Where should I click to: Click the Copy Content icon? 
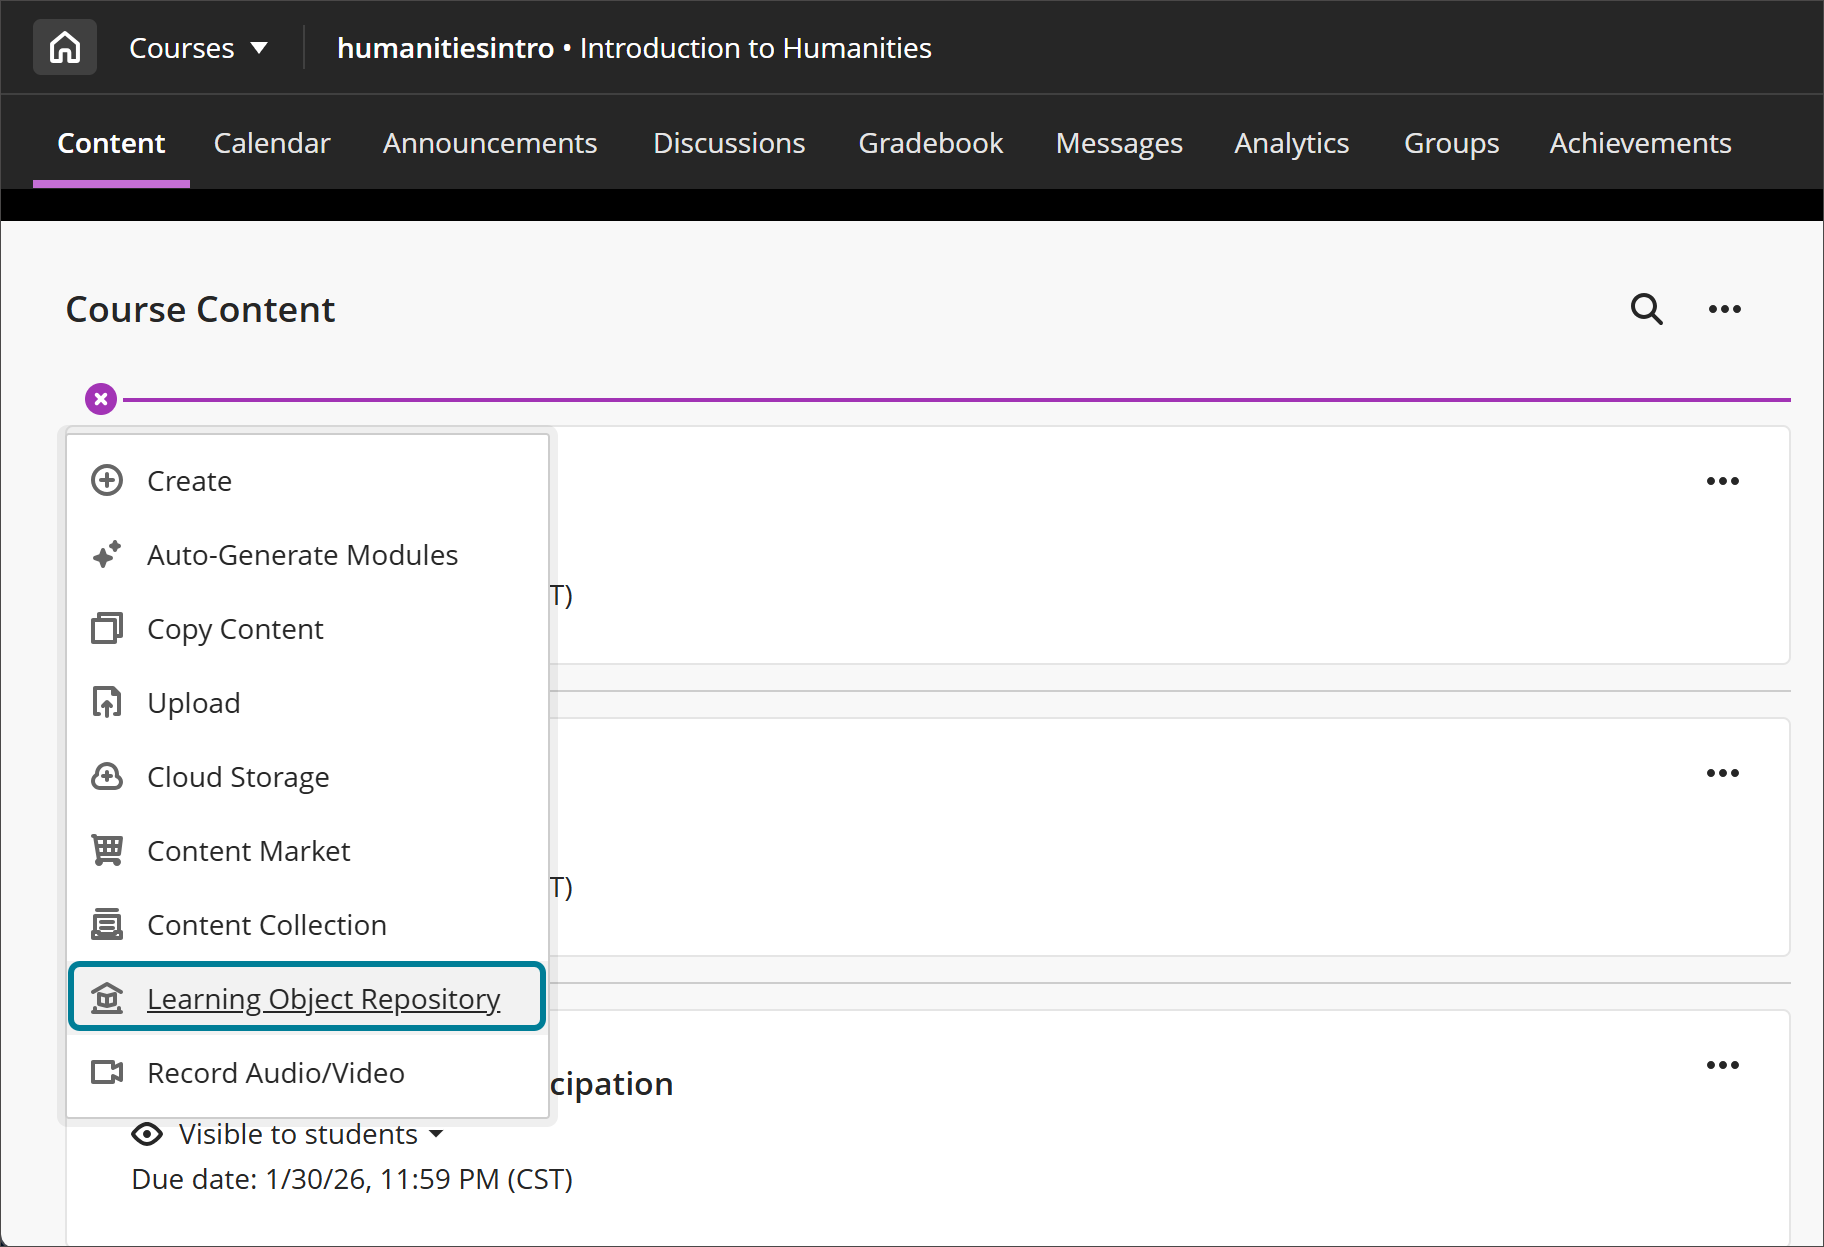tap(107, 628)
